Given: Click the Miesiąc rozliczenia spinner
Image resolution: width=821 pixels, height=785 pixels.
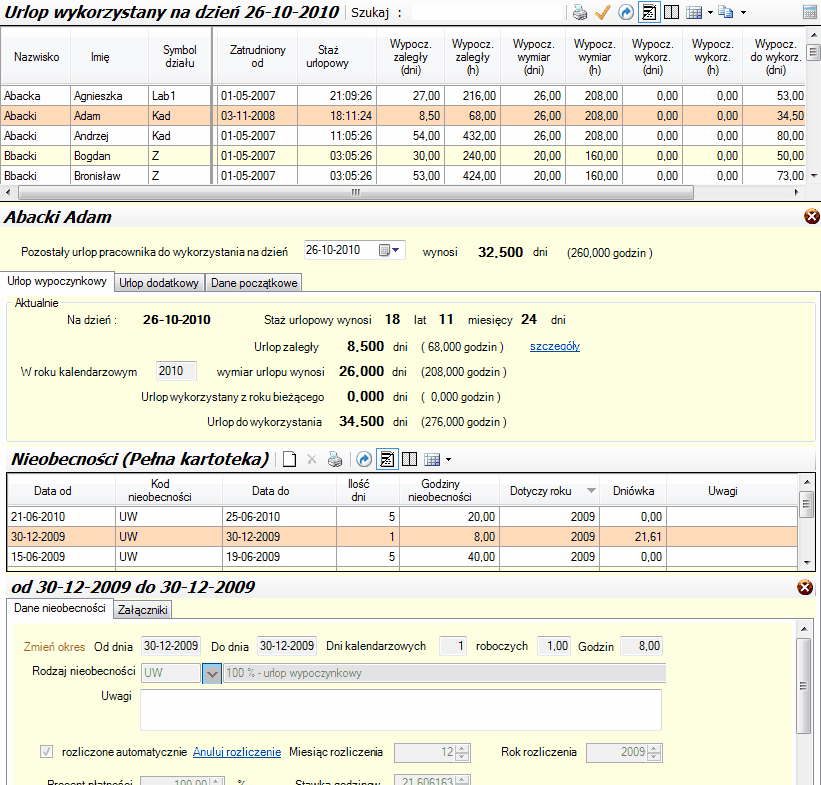Looking at the screenshot, I should [462, 753].
